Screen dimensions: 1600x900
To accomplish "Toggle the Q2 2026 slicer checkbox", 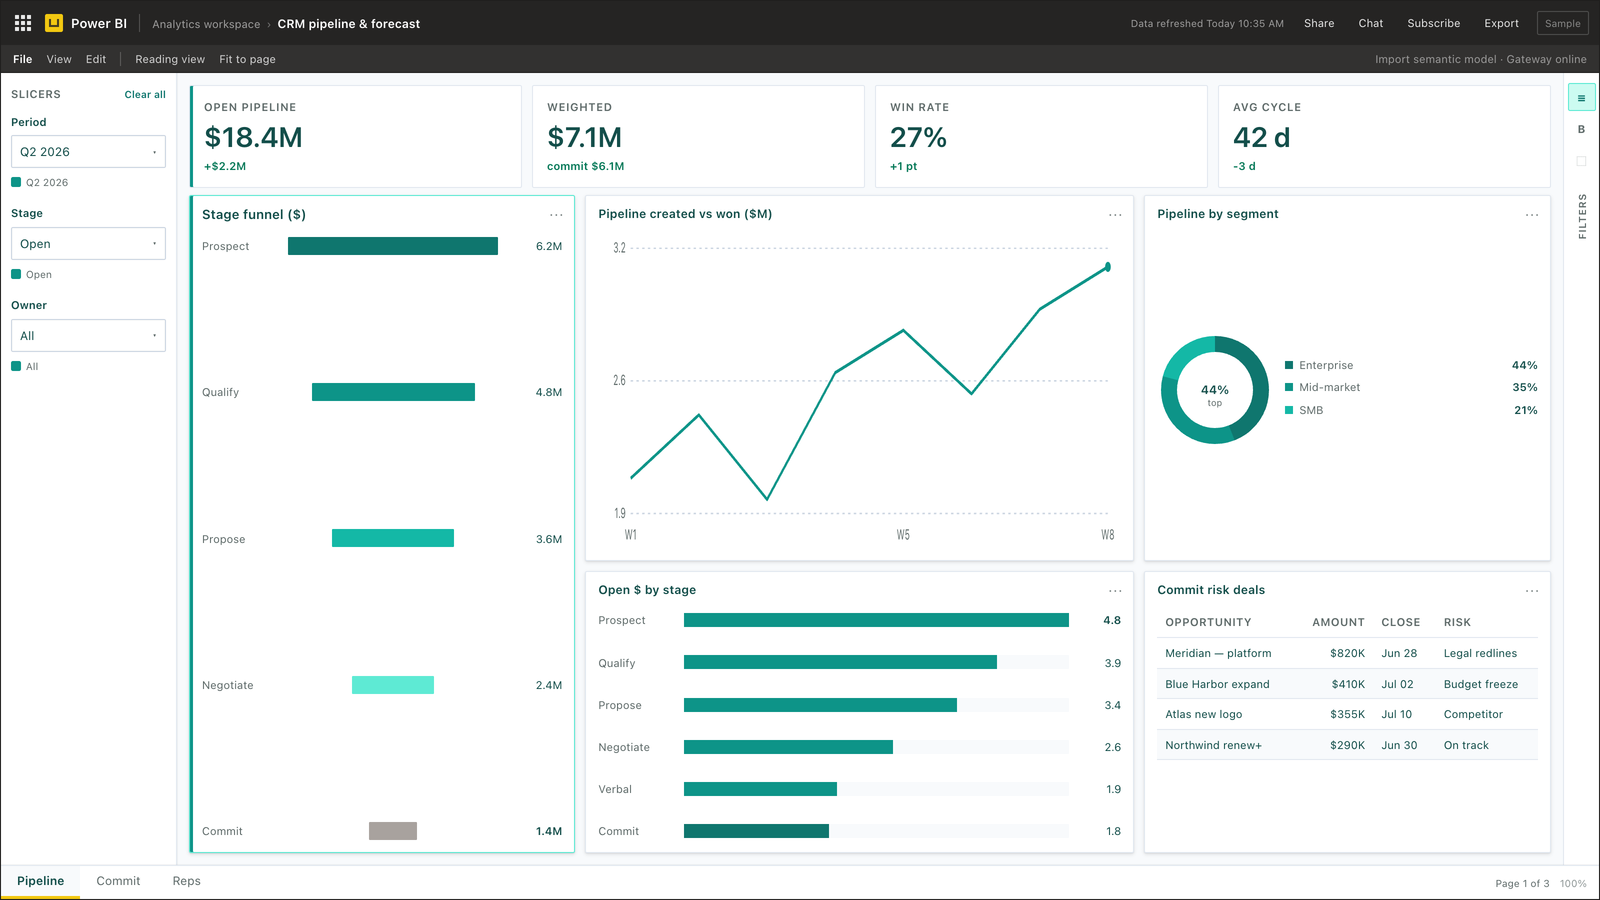I will [x=16, y=182].
